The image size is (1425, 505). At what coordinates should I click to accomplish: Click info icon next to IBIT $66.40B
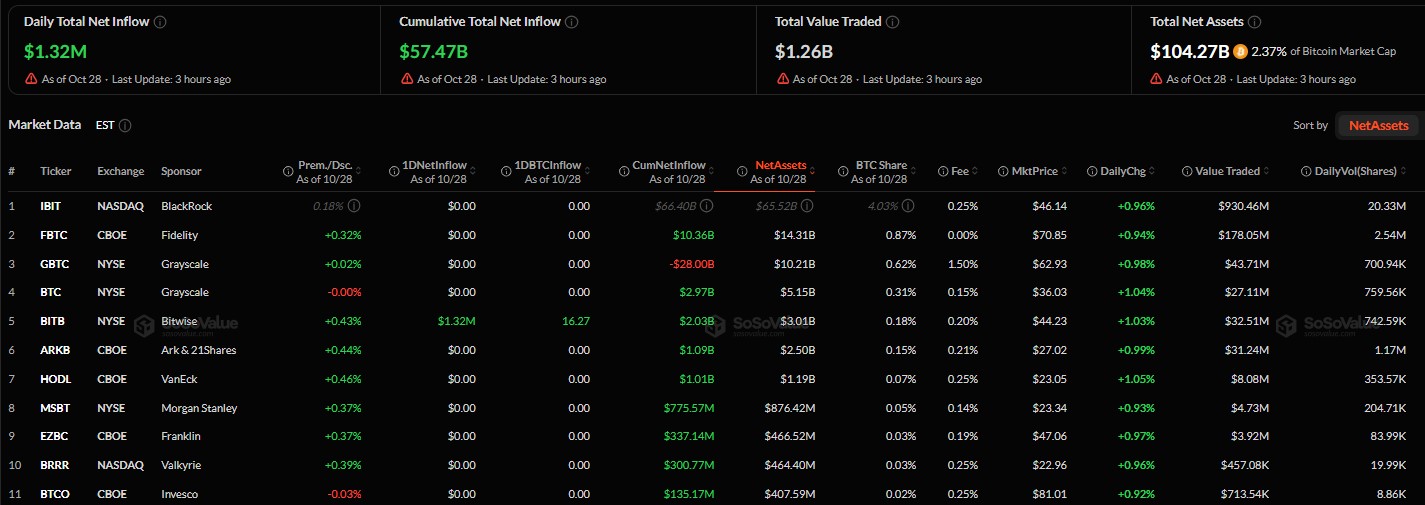click(x=707, y=206)
